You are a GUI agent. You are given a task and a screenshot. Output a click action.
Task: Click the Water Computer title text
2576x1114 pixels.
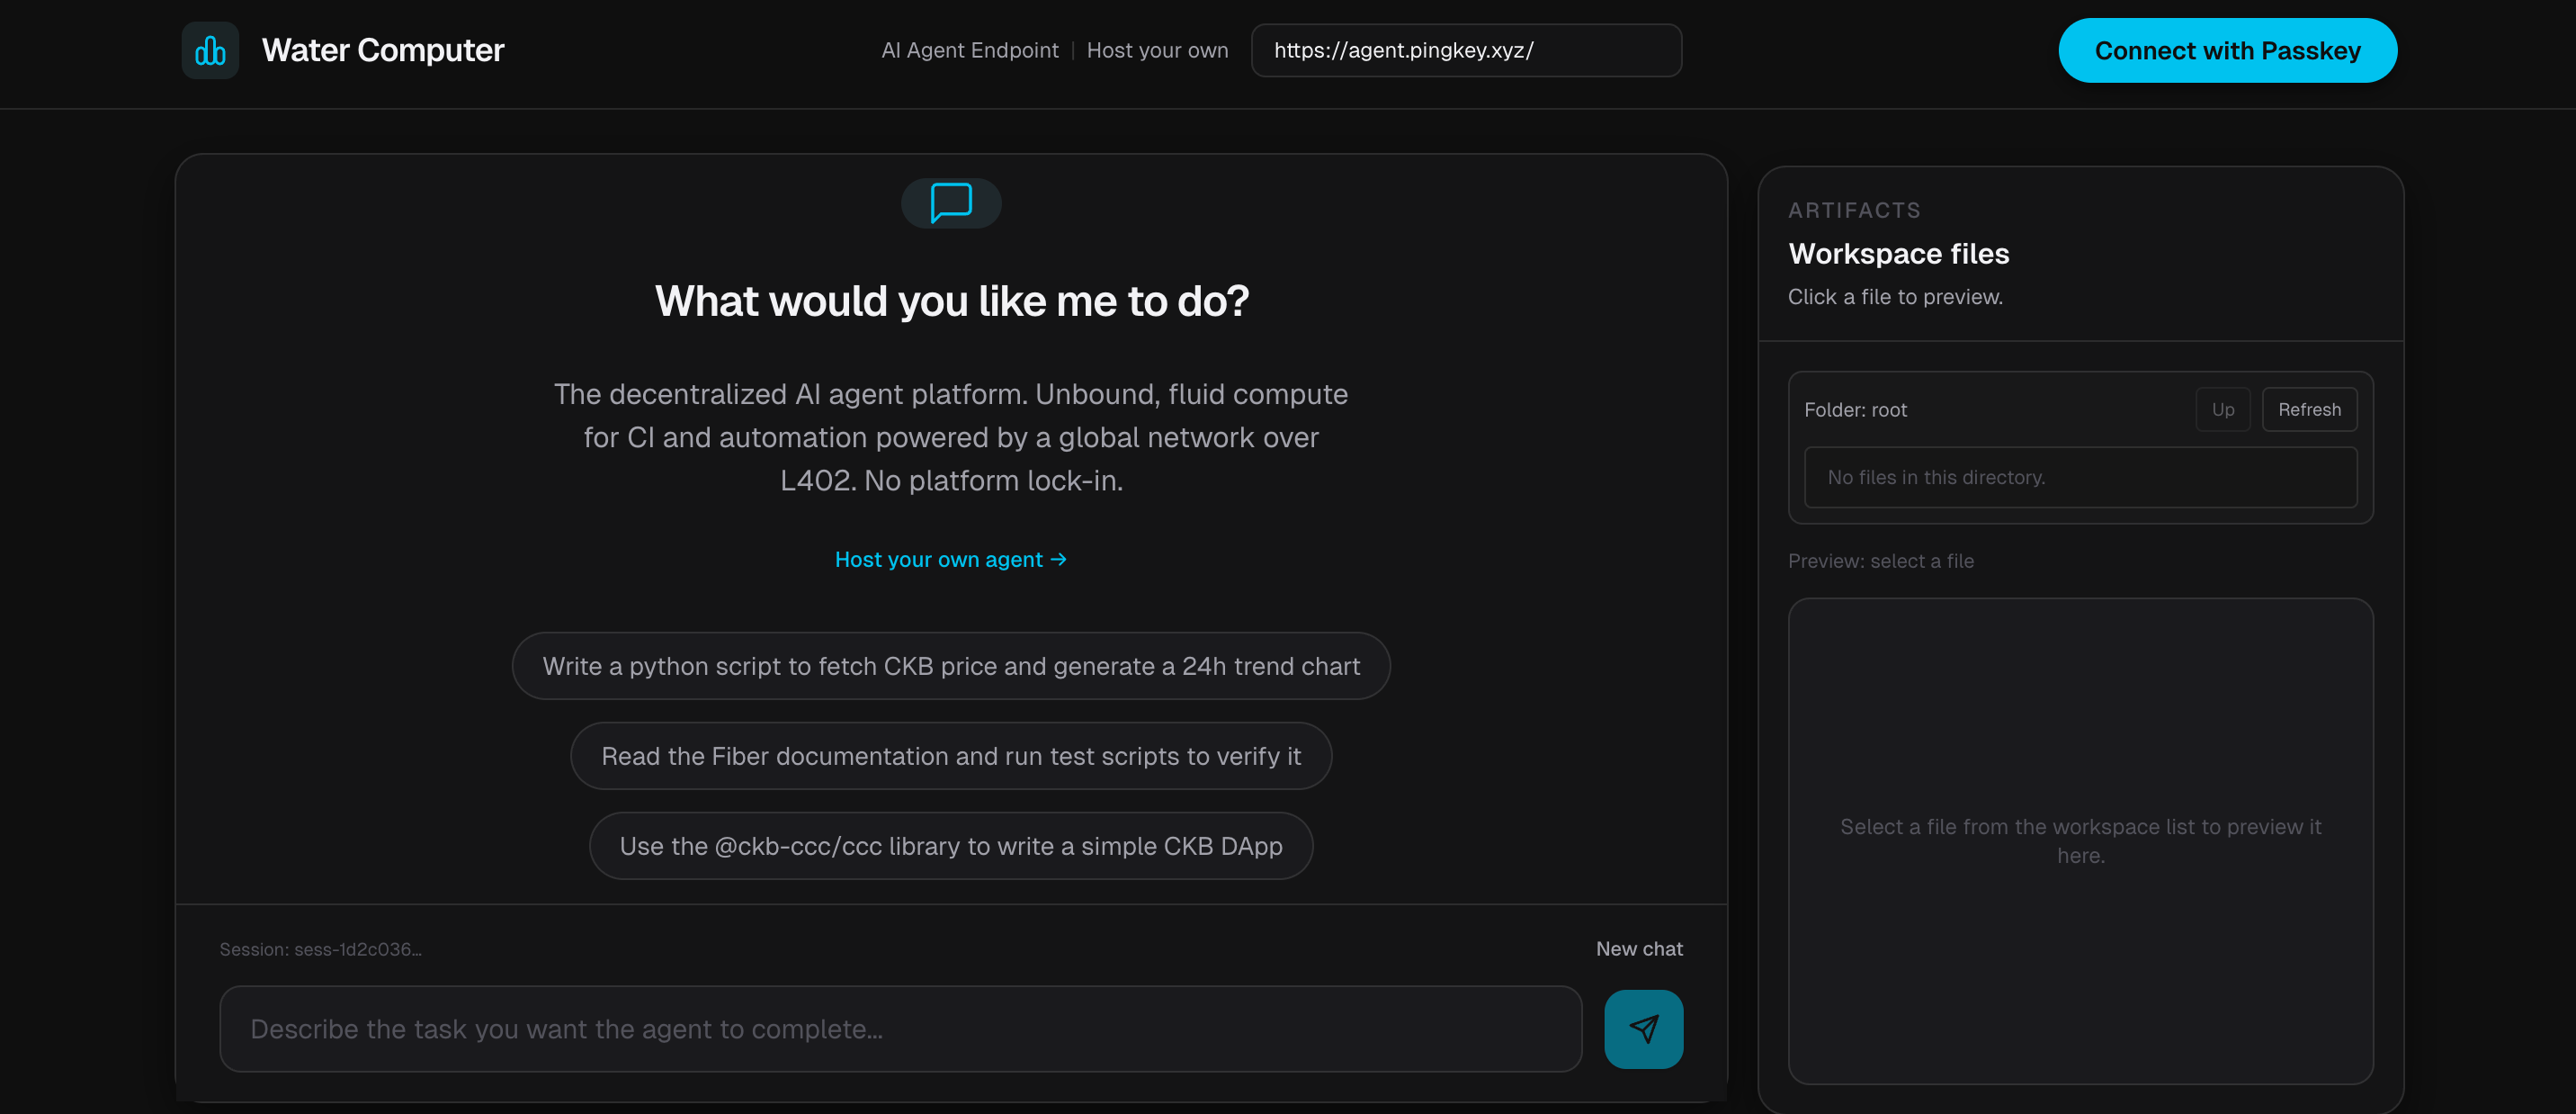click(x=383, y=50)
